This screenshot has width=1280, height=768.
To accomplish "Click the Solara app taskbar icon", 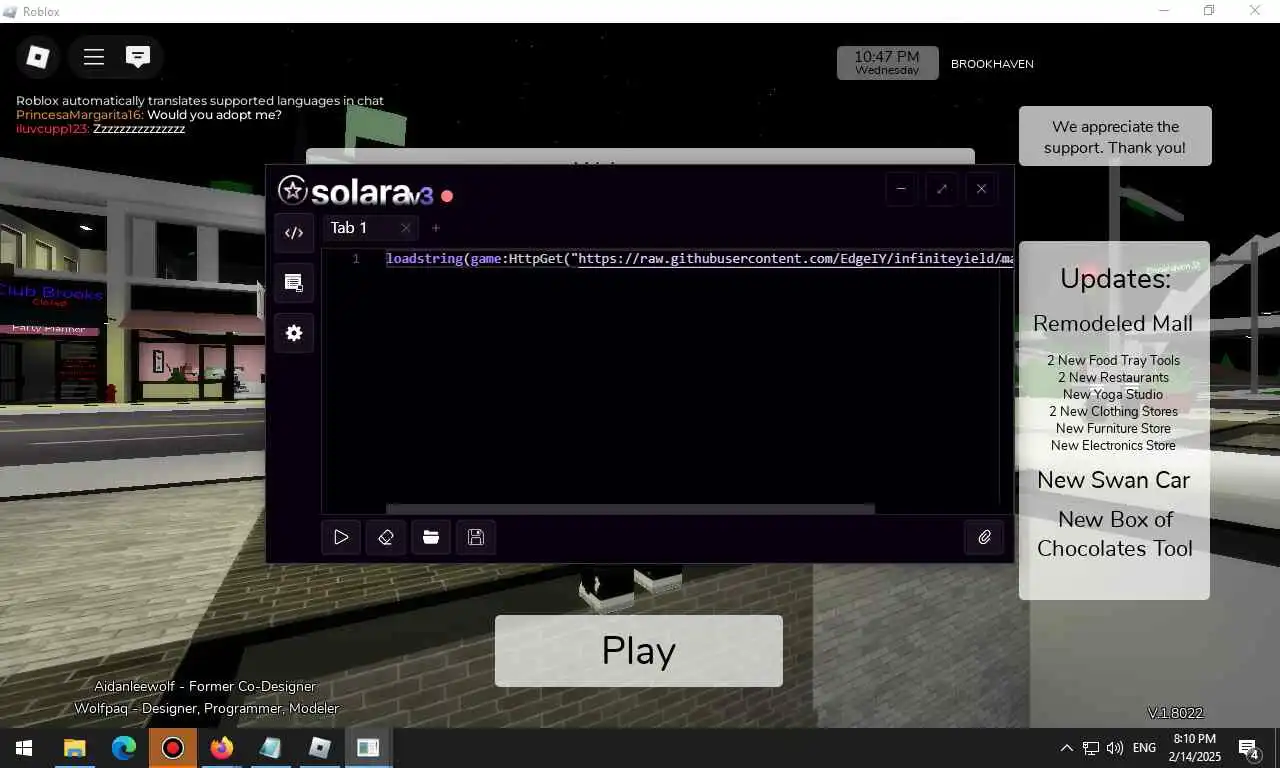I will tap(369, 748).
